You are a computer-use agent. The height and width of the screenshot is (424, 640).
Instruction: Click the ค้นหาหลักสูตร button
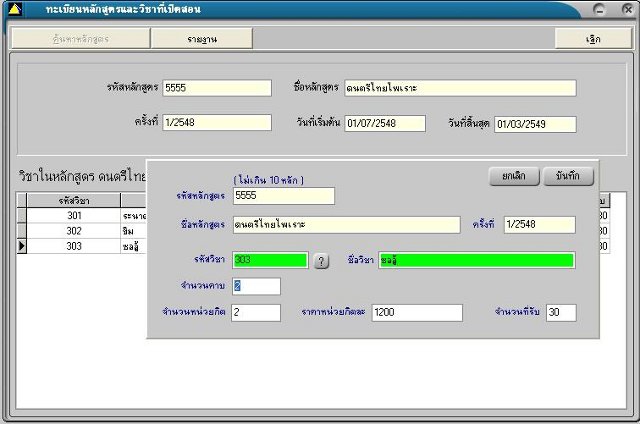point(81,39)
